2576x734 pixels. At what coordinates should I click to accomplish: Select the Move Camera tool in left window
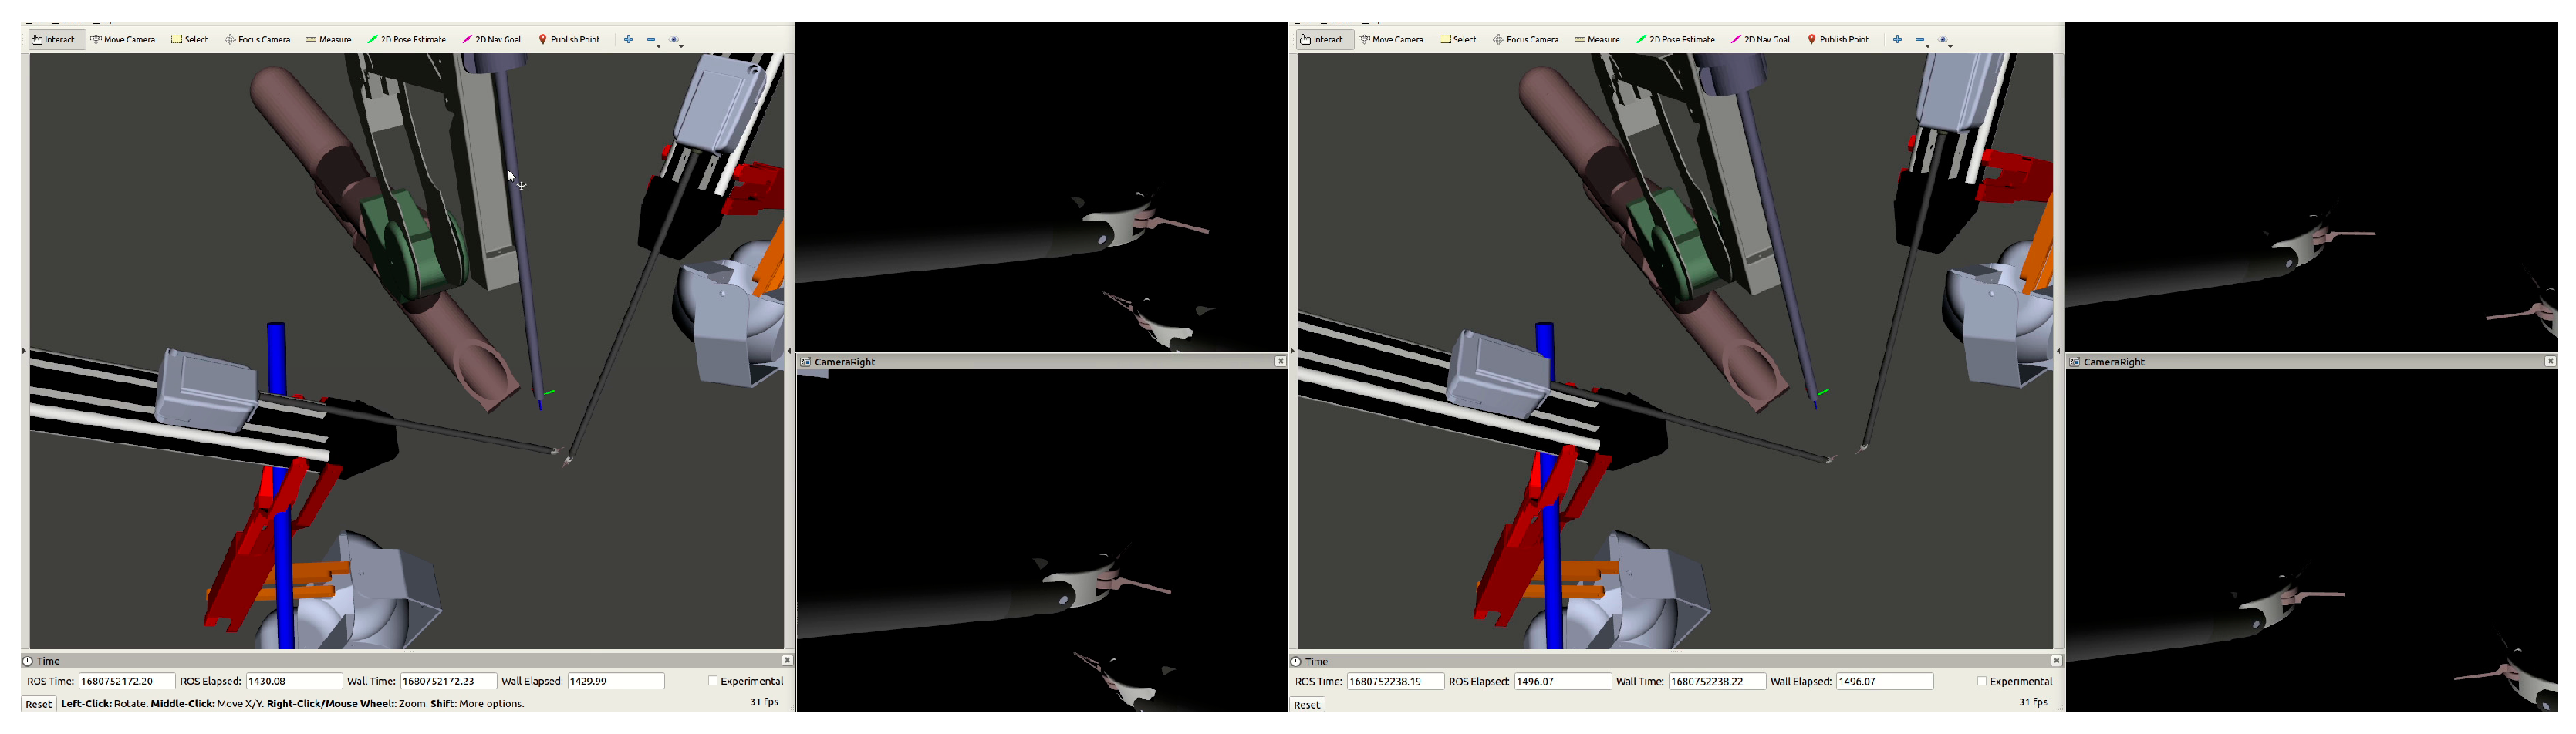tap(123, 40)
